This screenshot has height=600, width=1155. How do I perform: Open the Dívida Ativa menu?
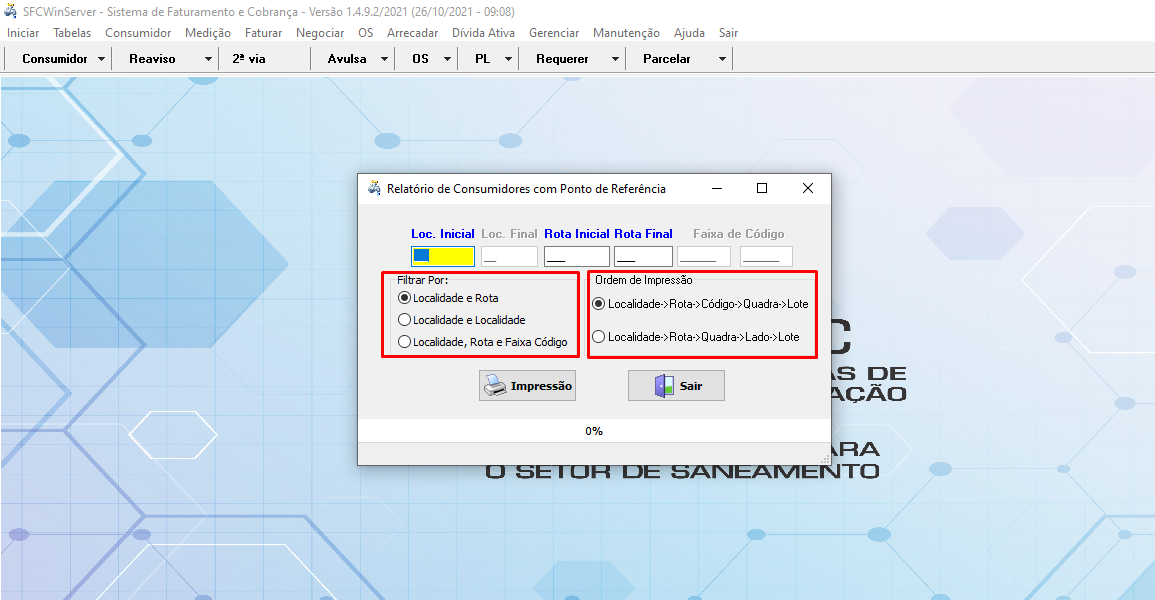483,33
